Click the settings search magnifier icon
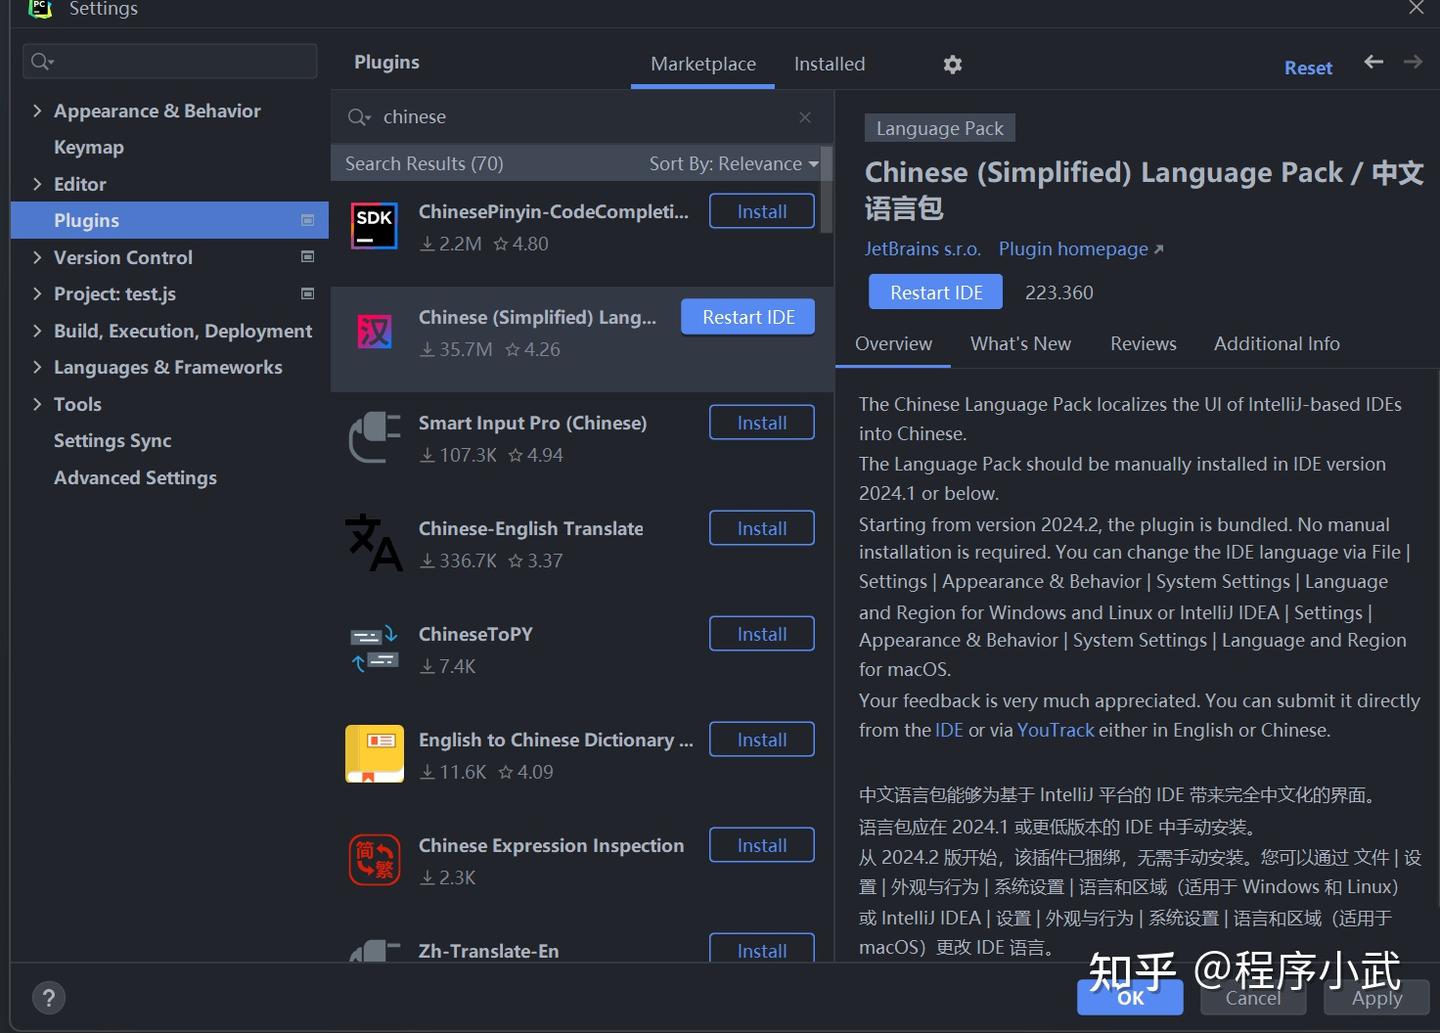The image size is (1440, 1033). 42,62
